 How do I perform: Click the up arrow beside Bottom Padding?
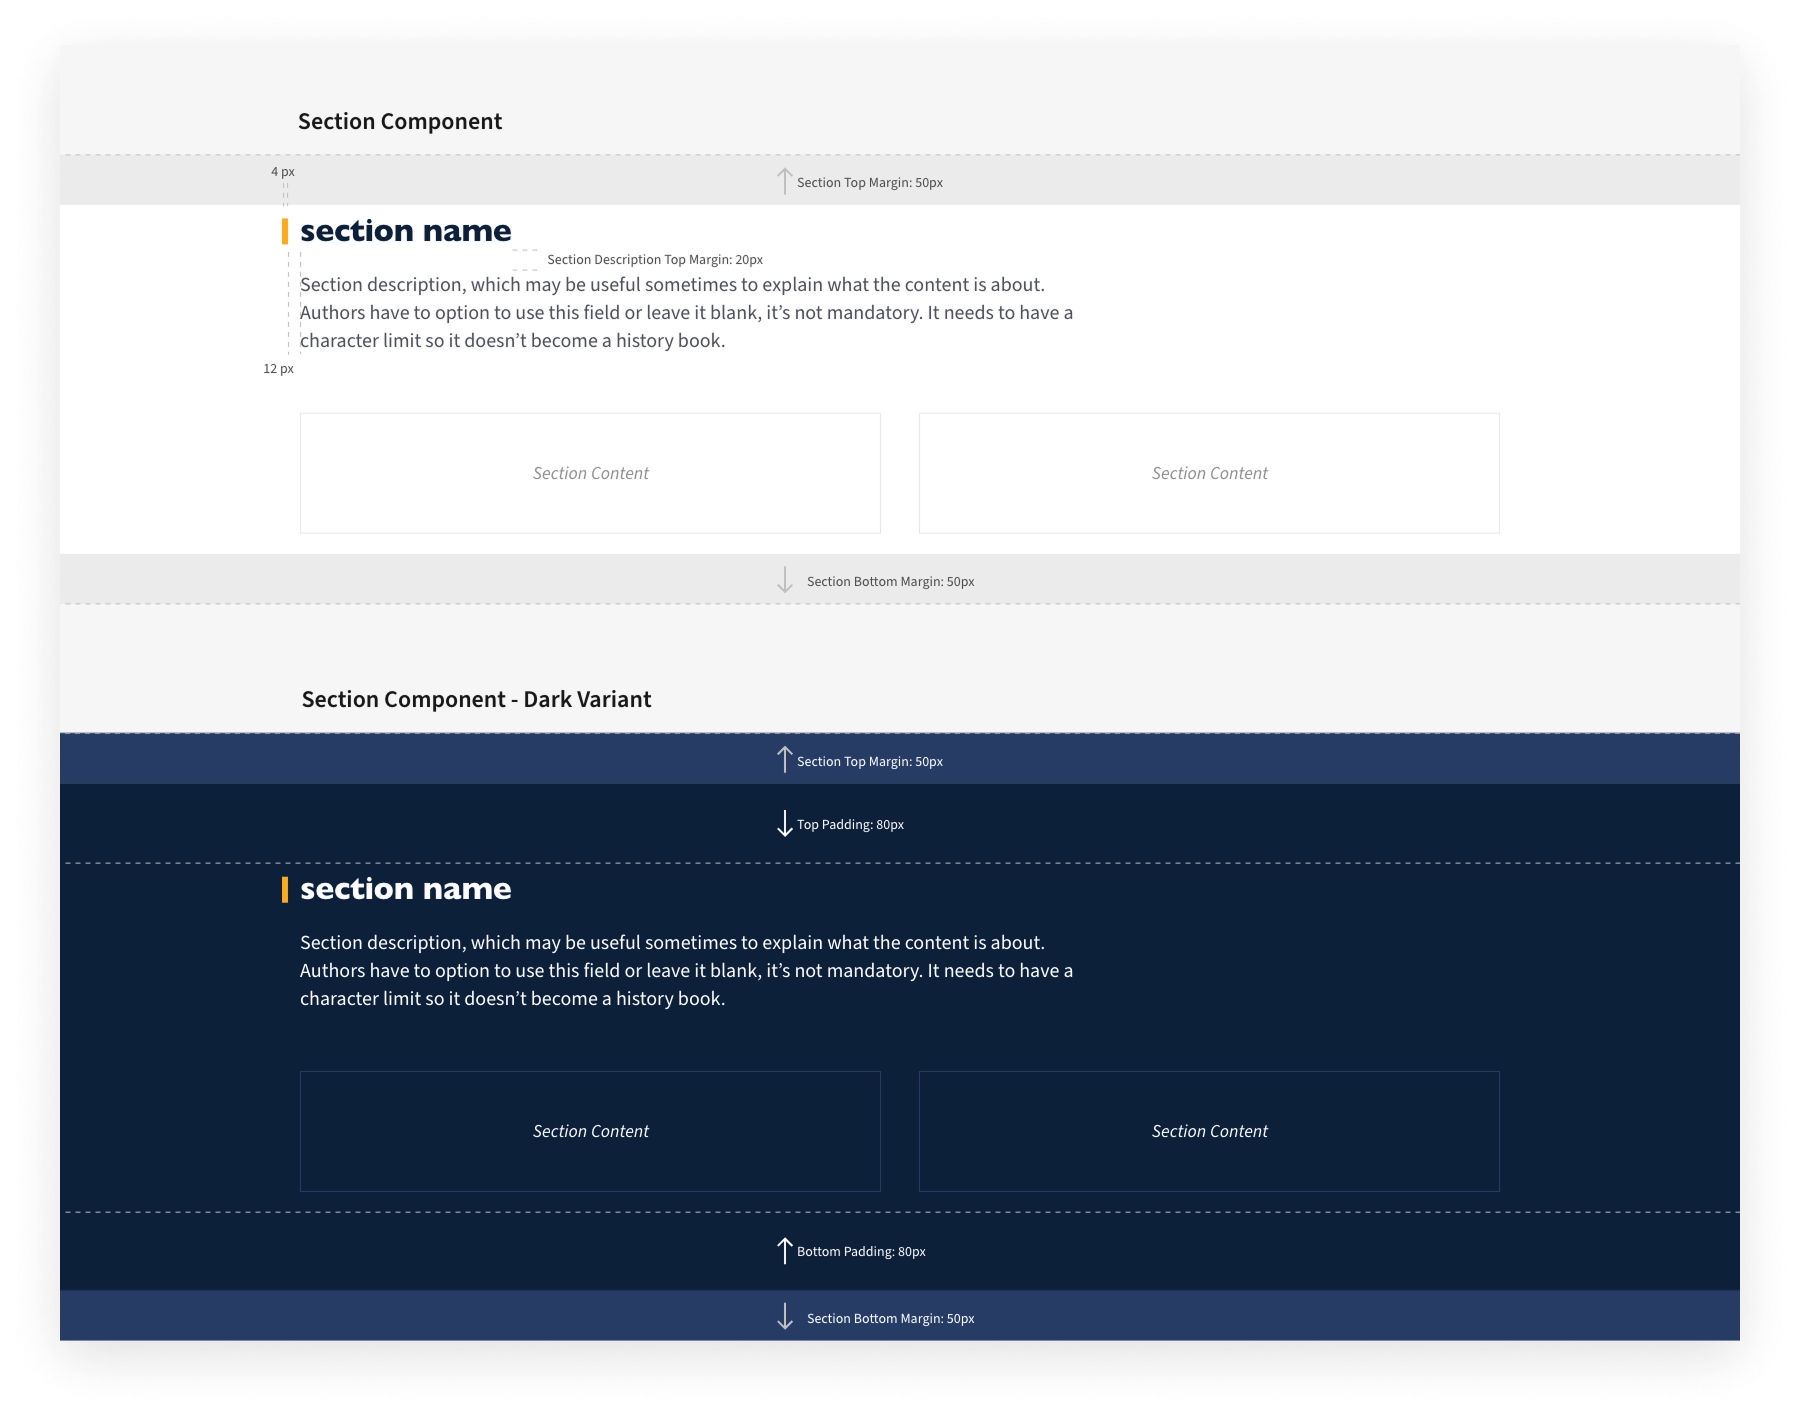coord(785,1251)
